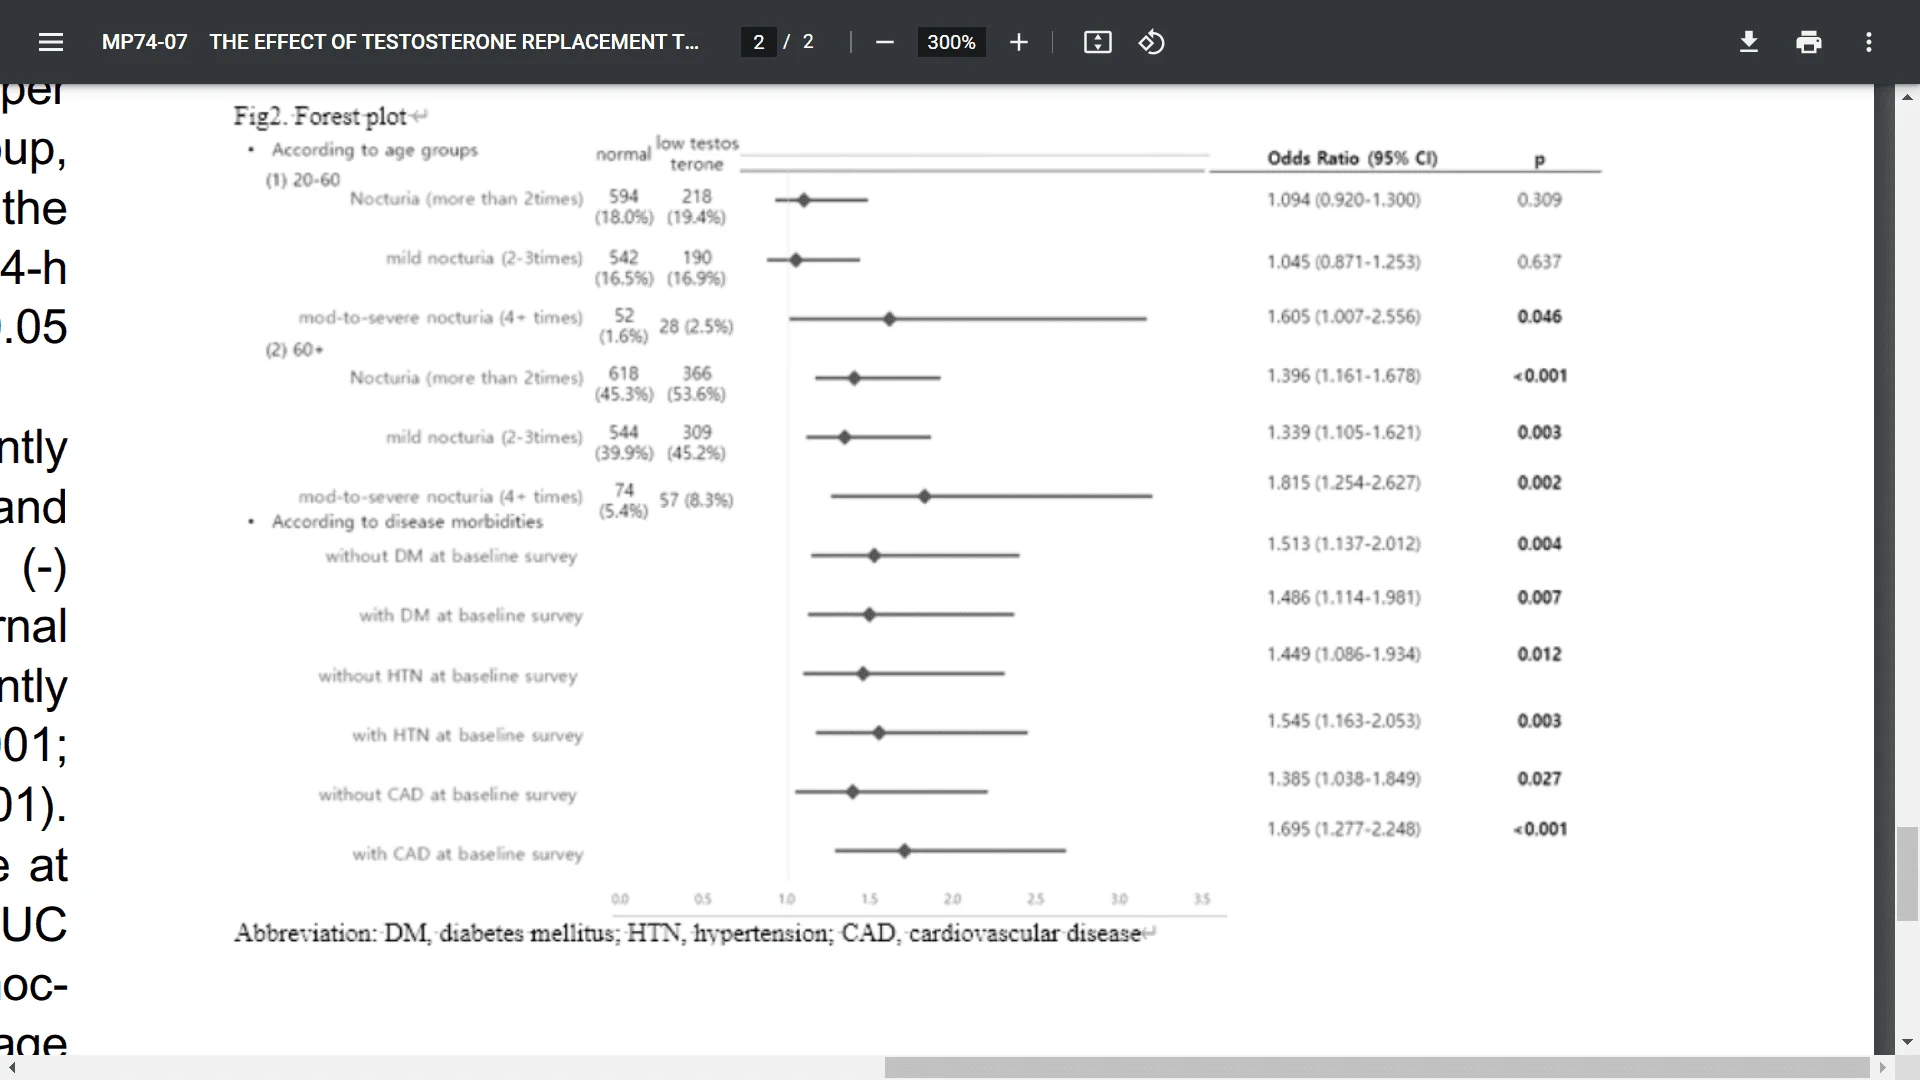Click p value 0.046
Image resolution: width=1920 pixels, height=1080 pixels.
coord(1538,316)
